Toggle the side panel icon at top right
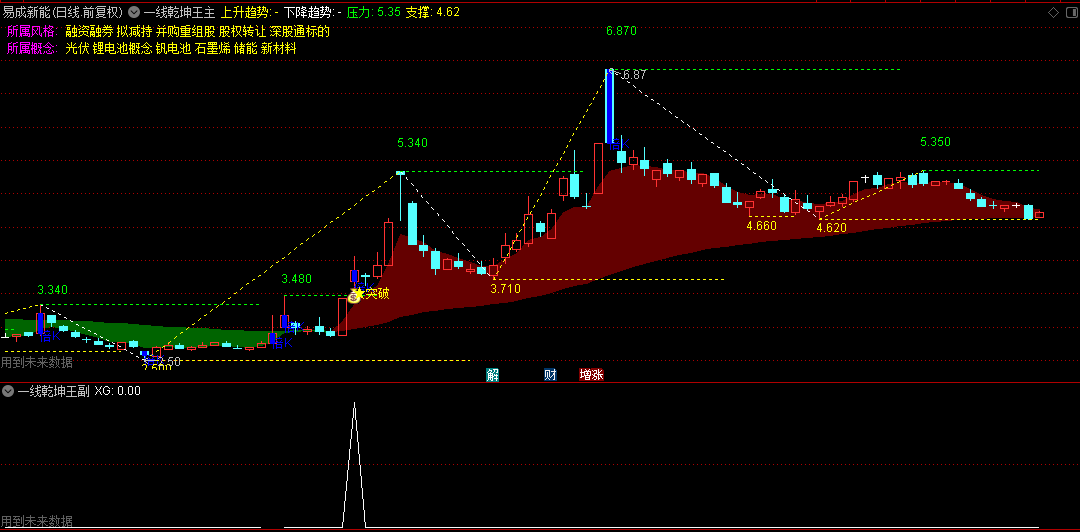 1070,12
